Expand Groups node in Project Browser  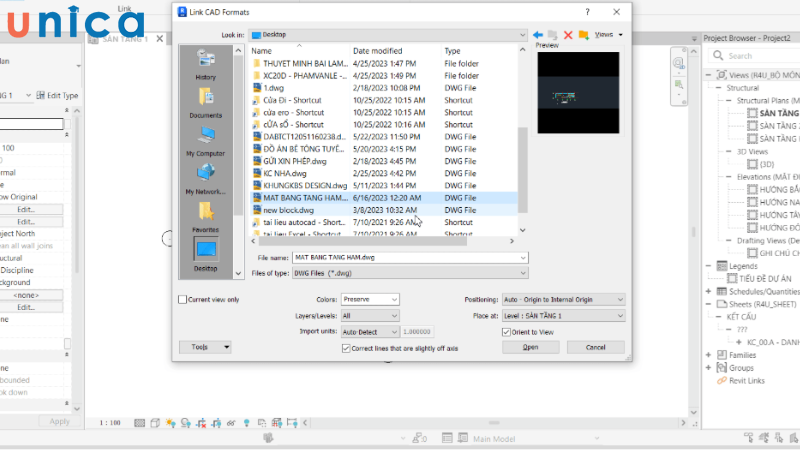click(x=708, y=368)
